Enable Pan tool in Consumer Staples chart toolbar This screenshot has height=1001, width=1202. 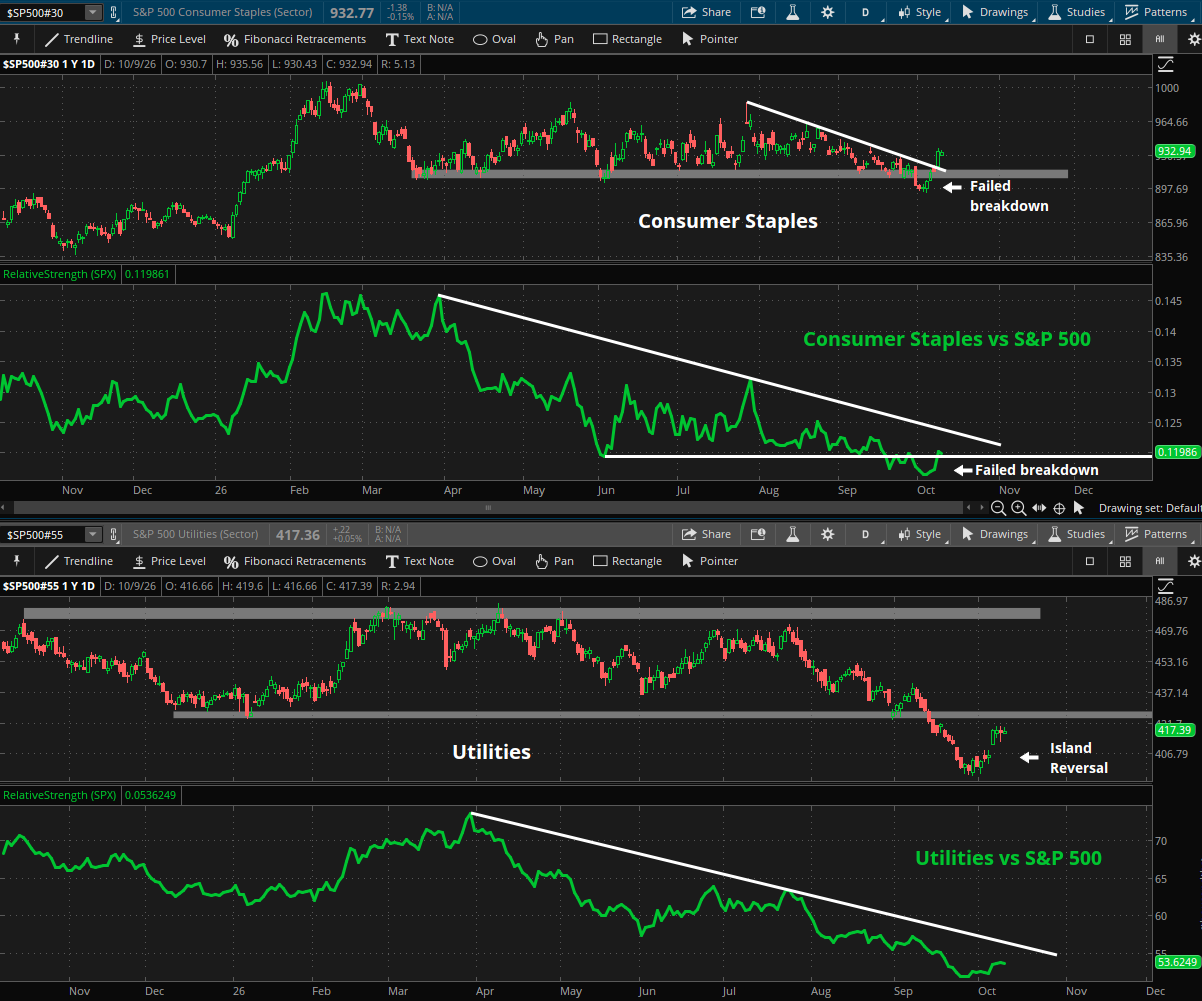point(554,39)
